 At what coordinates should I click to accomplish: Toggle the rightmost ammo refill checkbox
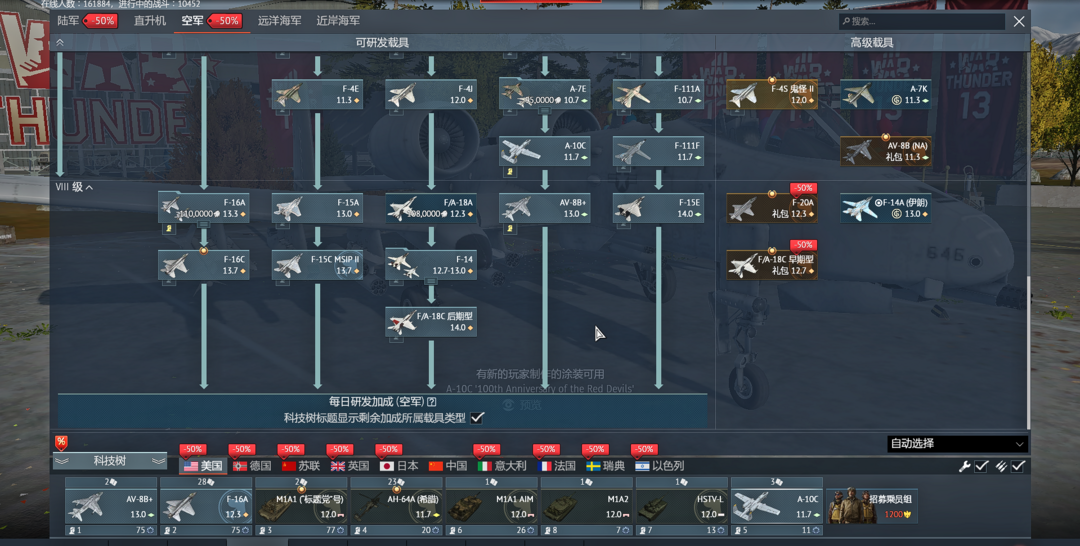tap(1018, 466)
